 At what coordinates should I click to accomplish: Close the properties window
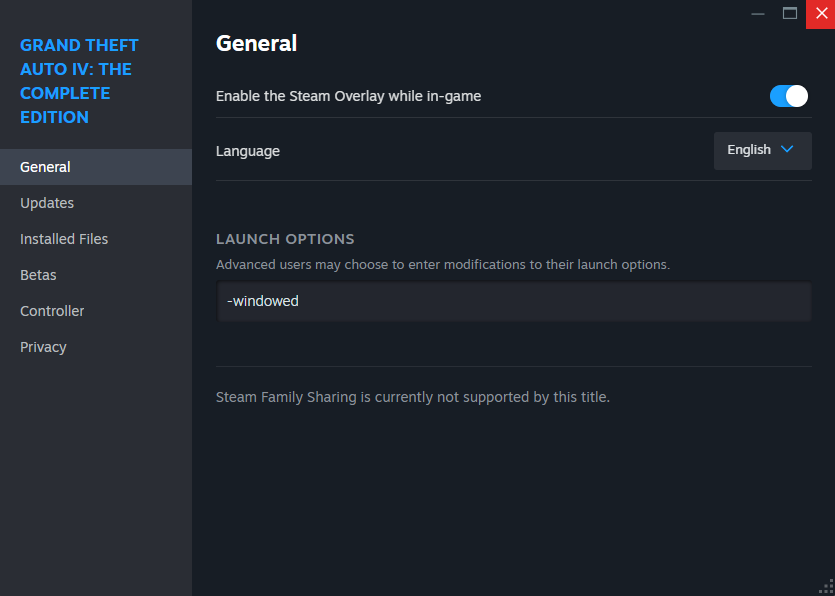[821, 14]
